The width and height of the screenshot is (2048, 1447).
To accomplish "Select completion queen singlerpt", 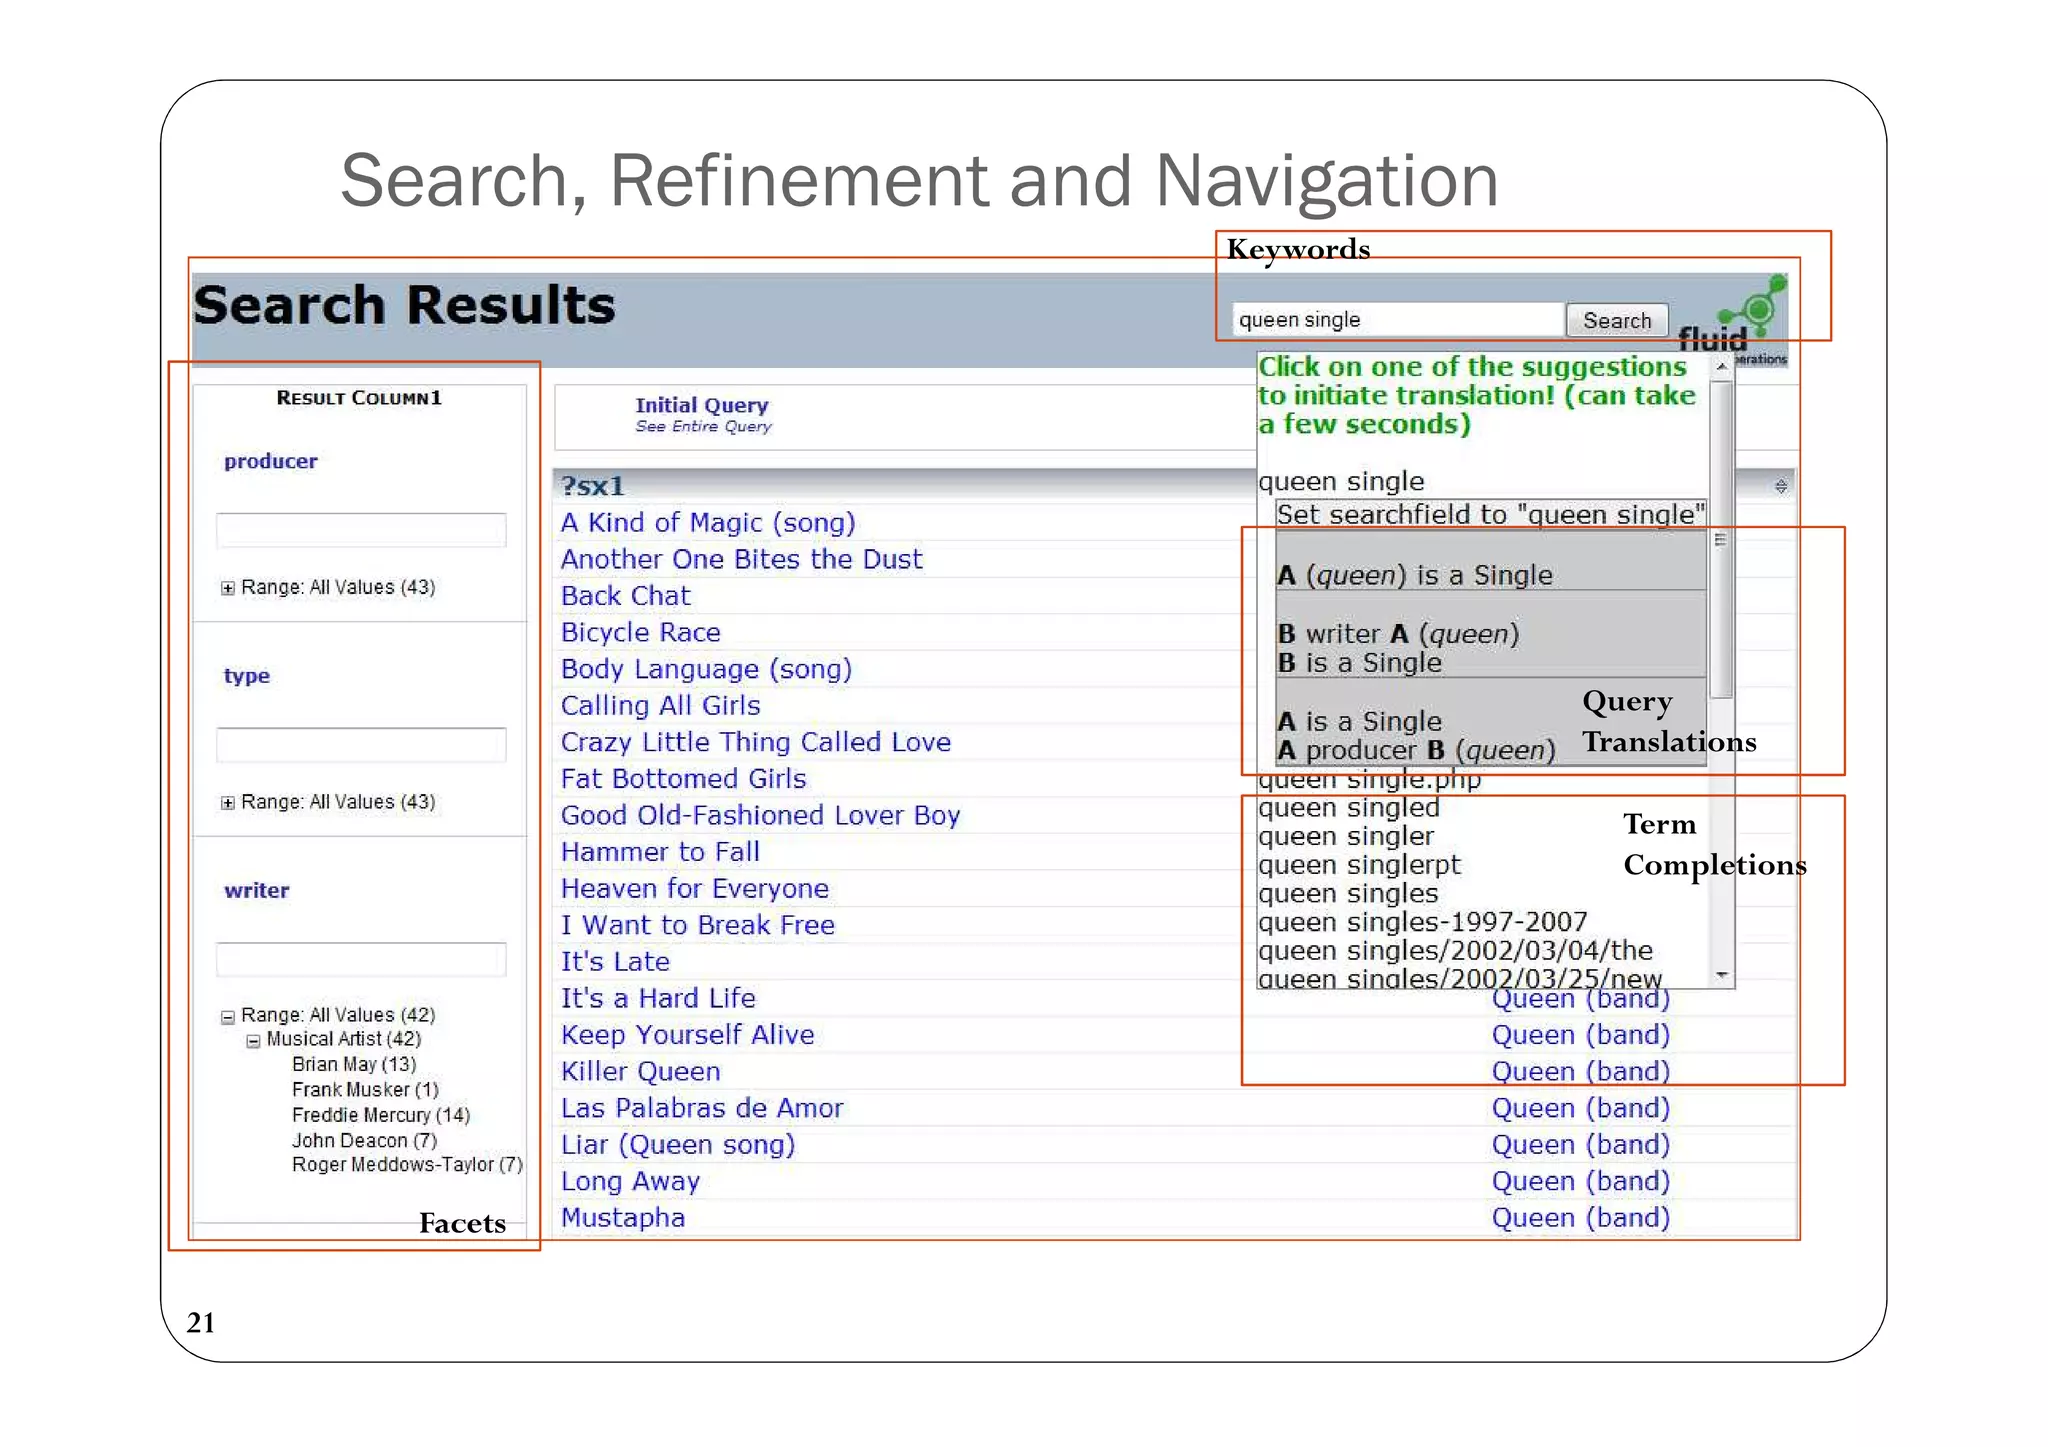I will (x=1359, y=865).
